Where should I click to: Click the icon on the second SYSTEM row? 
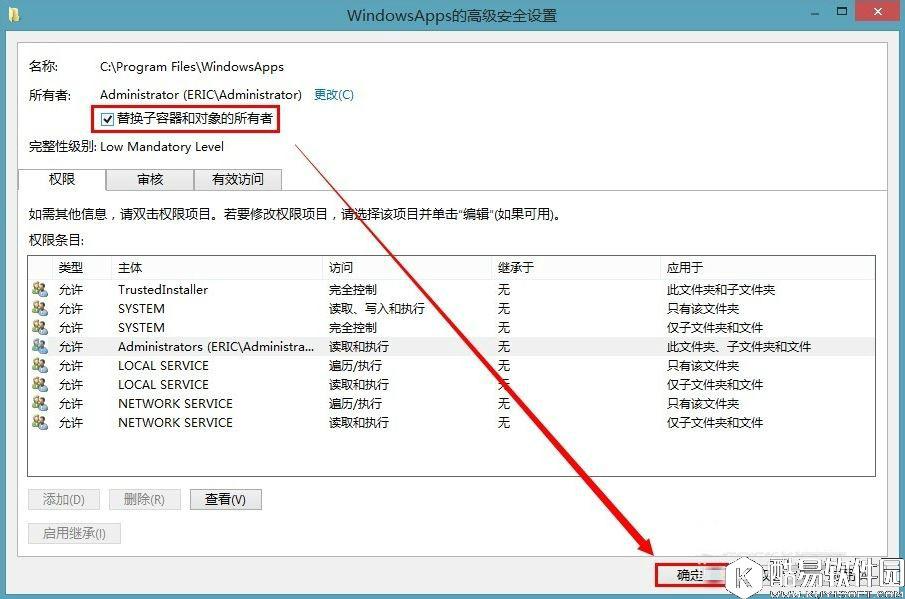click(x=38, y=327)
